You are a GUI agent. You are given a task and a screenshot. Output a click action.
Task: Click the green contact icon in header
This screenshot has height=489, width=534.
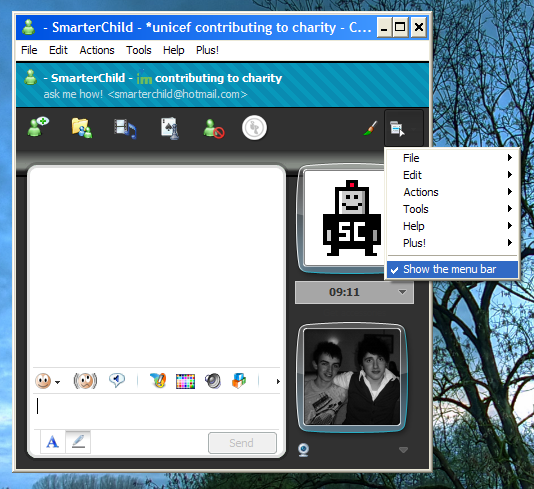tap(31, 77)
